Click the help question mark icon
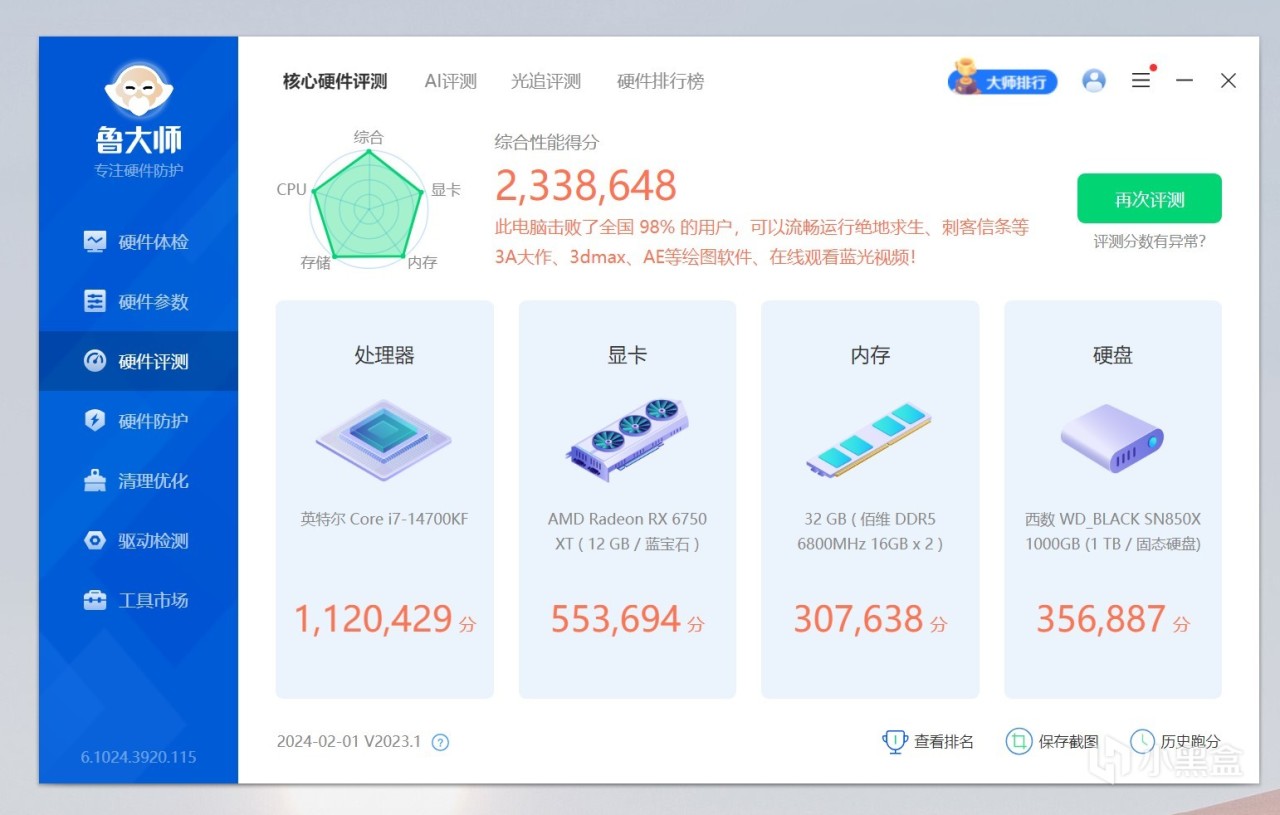The width and height of the screenshot is (1280, 815). tap(440, 742)
